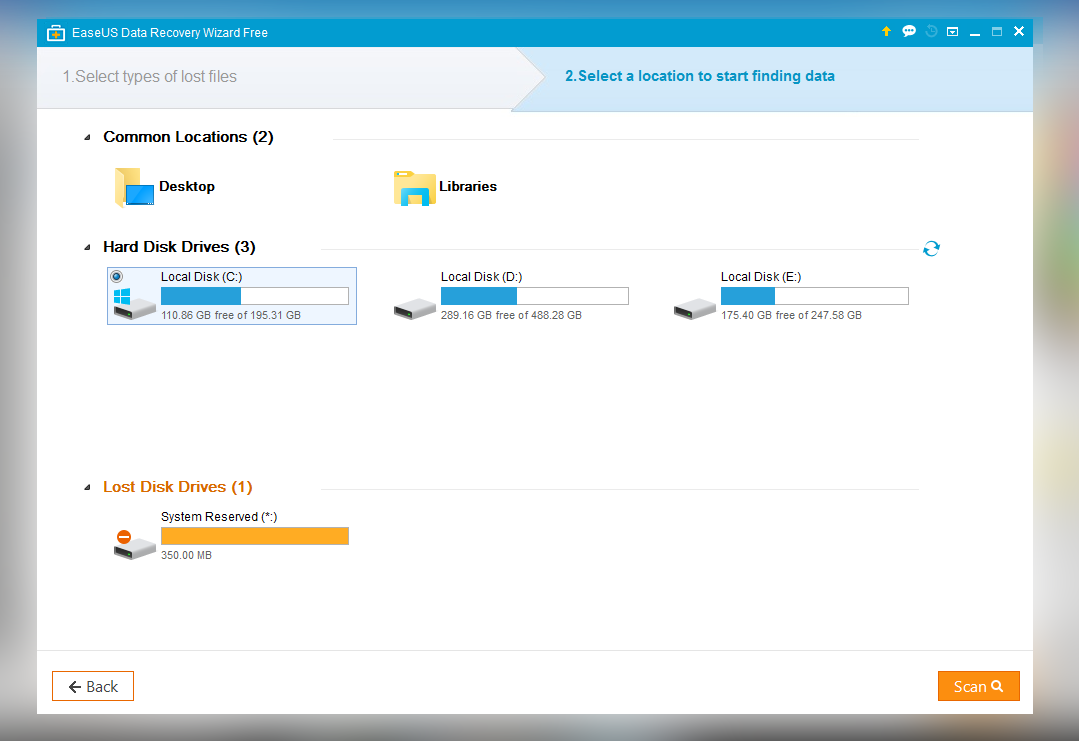Screen dimensions: 1079x741
Task: Click the yellow upgrade arrow icon
Action: pyautogui.click(x=886, y=32)
